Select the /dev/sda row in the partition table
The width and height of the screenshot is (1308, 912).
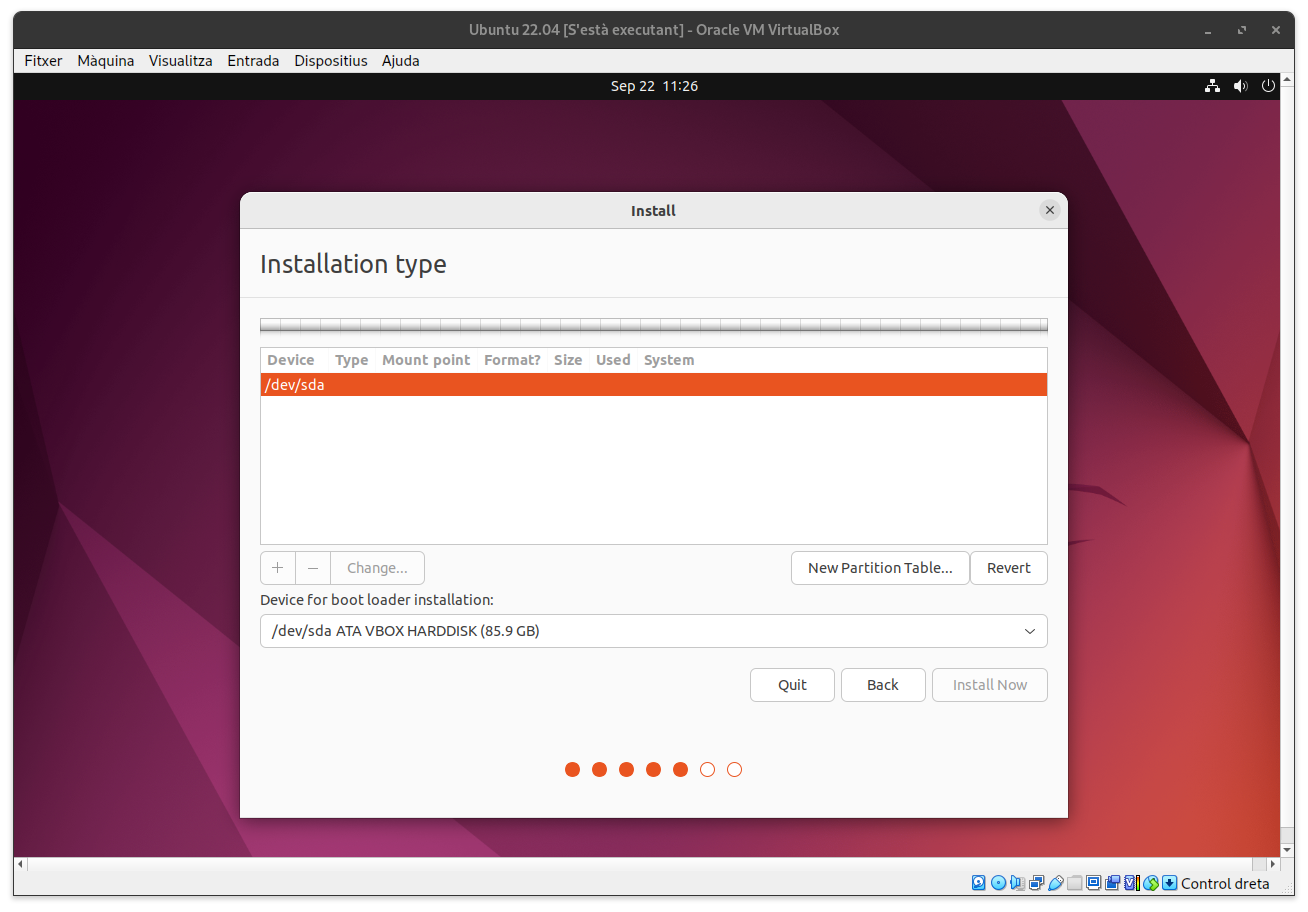[653, 385]
